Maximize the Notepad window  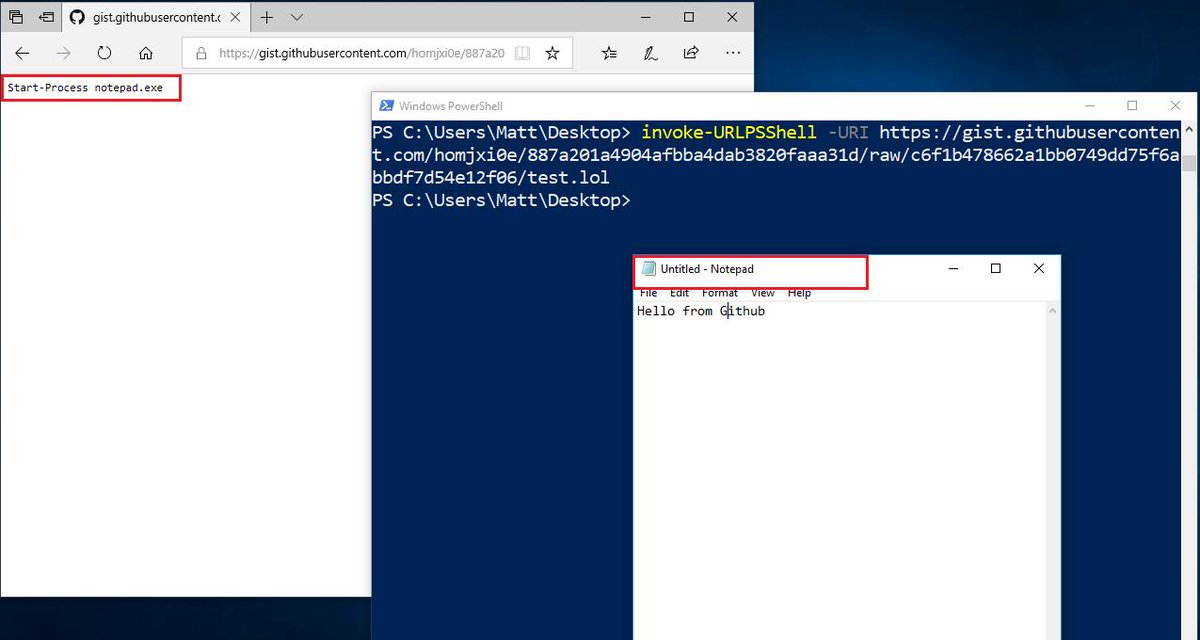pos(996,269)
